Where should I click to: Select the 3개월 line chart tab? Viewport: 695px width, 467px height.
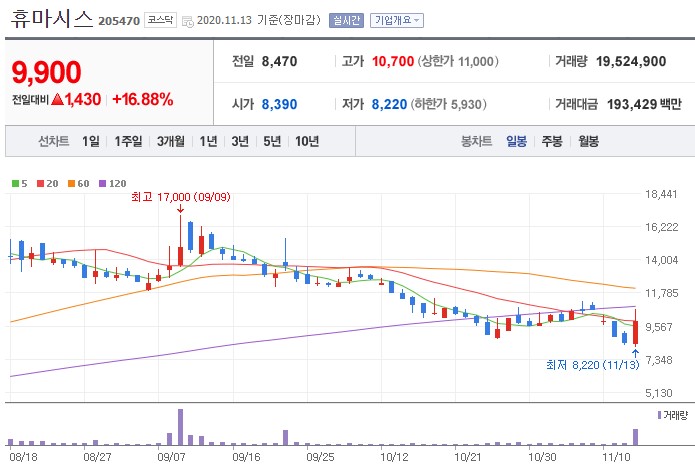click(x=171, y=141)
